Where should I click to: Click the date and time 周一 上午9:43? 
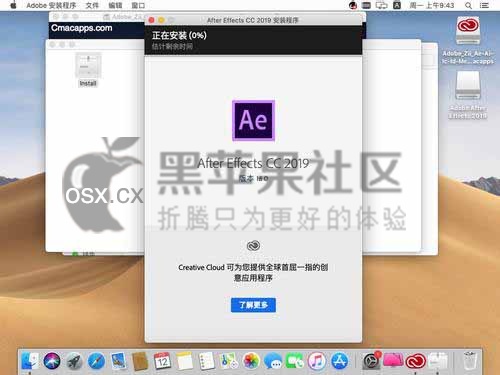(x=432, y=5)
